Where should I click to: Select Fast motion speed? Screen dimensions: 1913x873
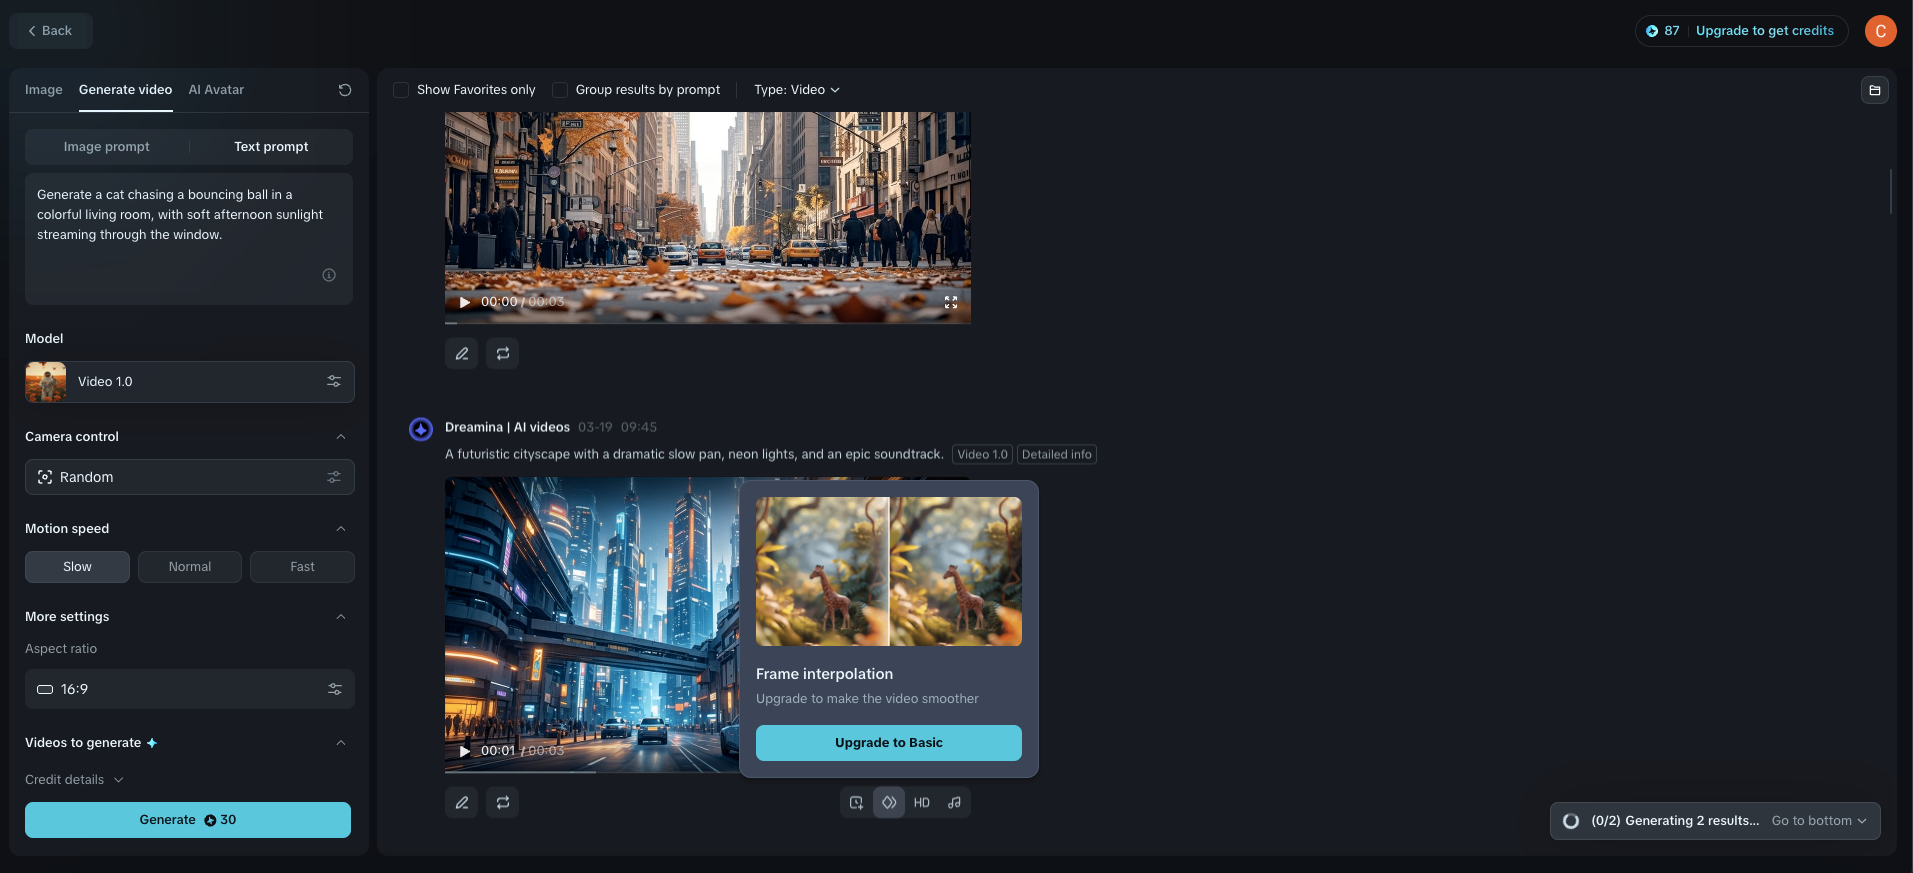tap(302, 567)
